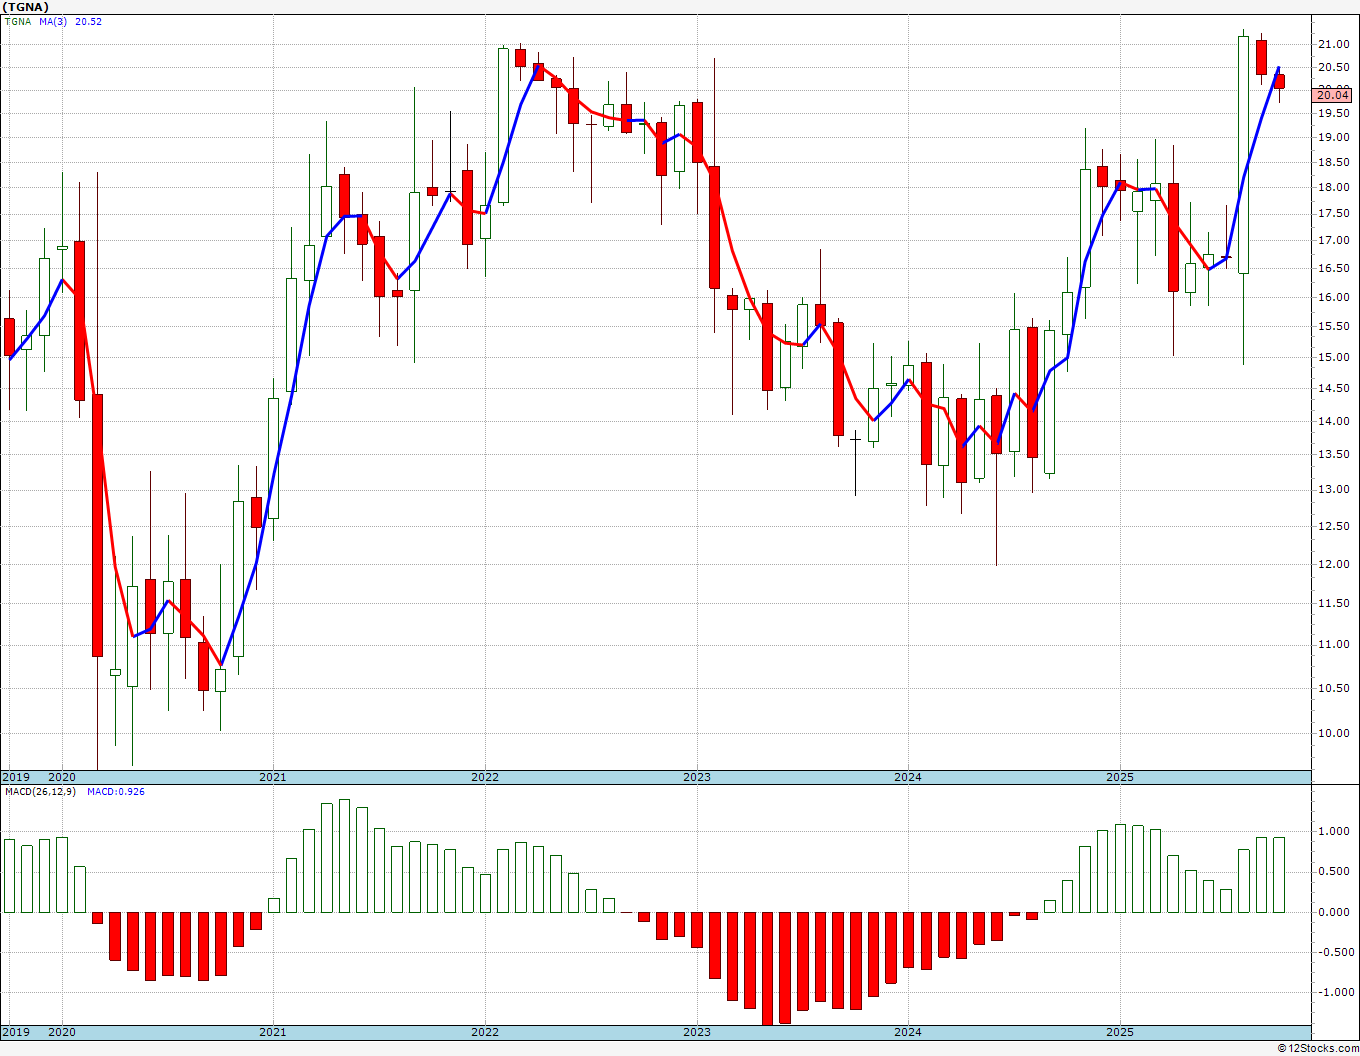Click the 18.00 price axis label
Image resolution: width=1360 pixels, height=1056 pixels.
(1332, 188)
